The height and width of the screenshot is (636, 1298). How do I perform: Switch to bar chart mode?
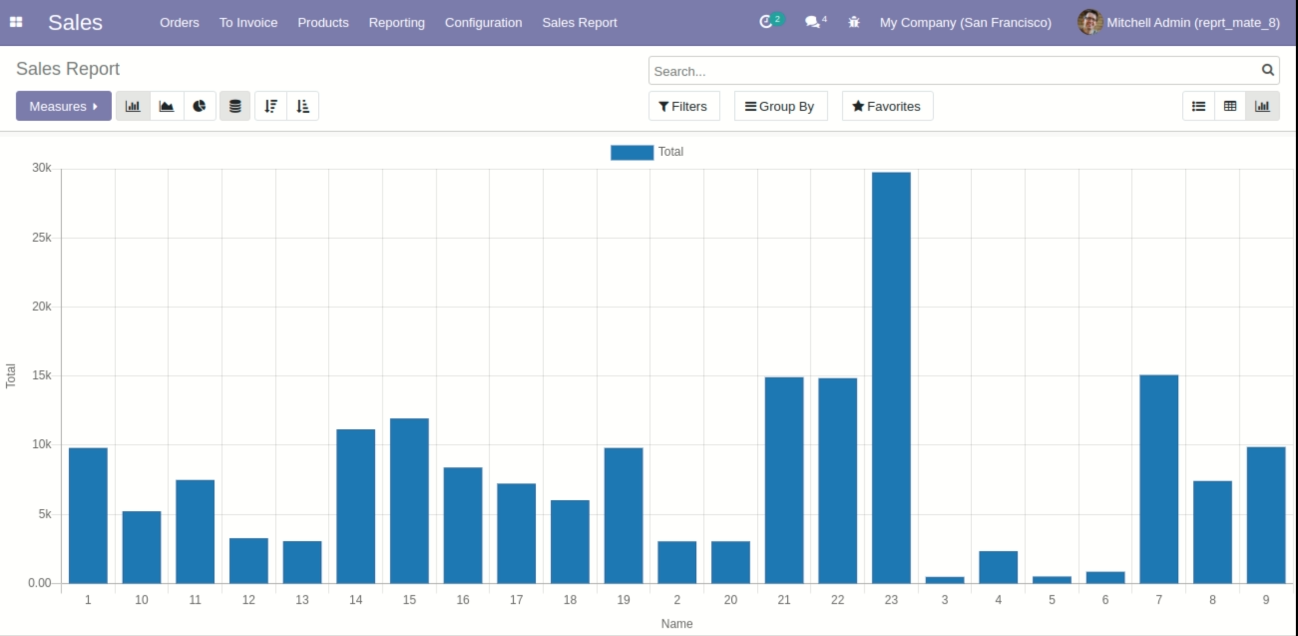[133, 106]
